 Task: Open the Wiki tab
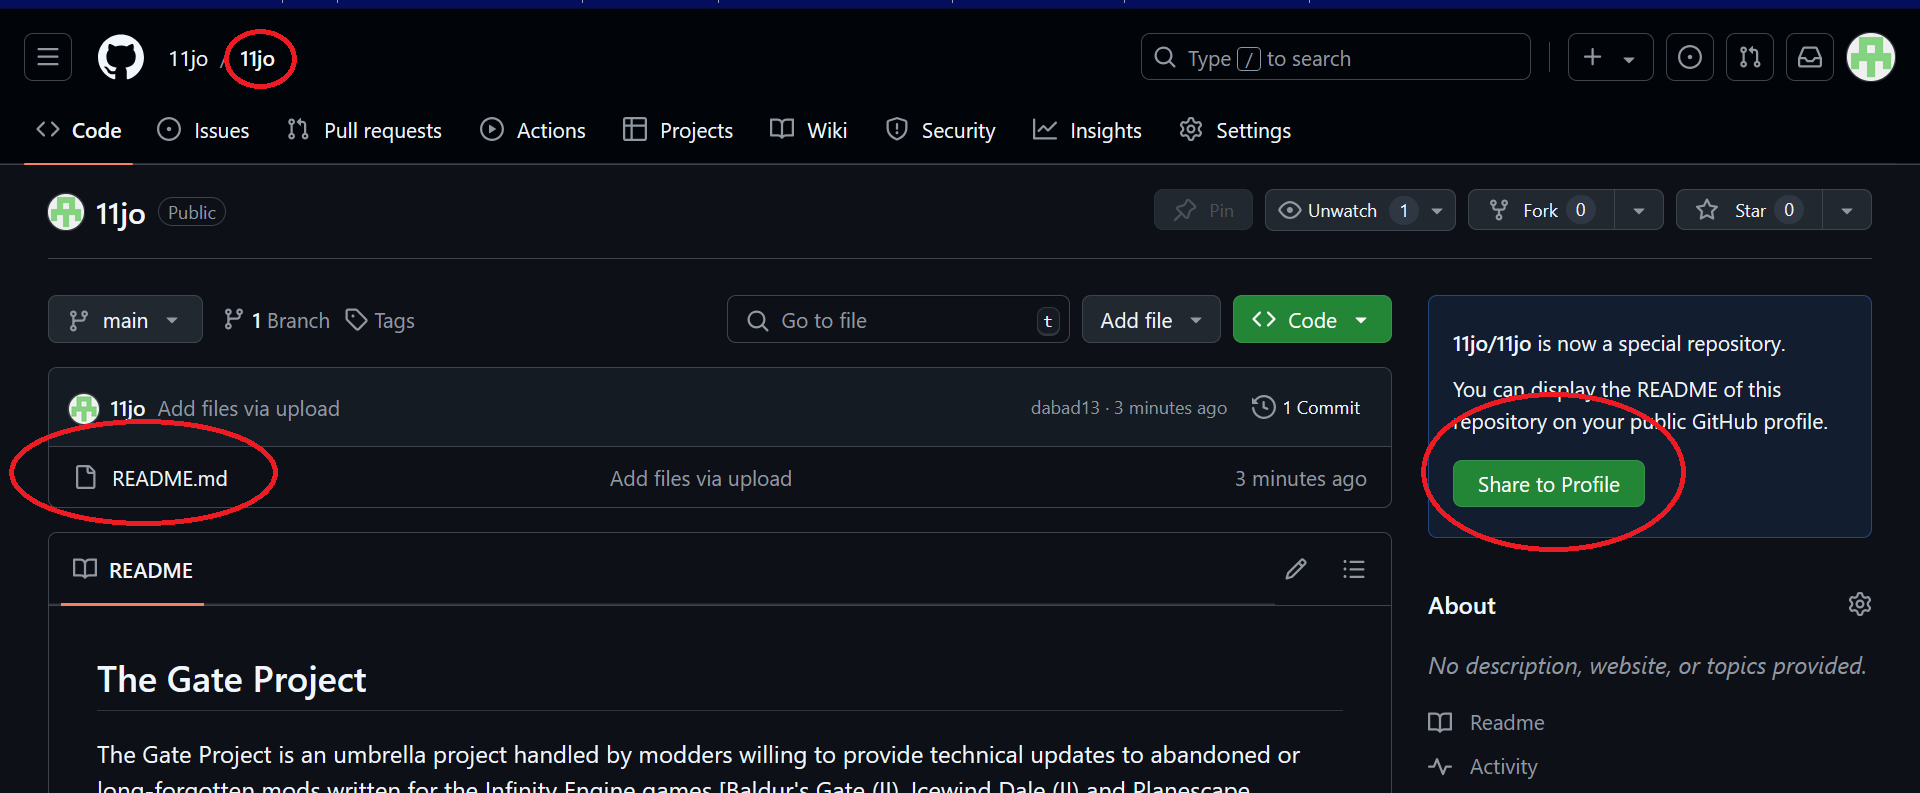(x=809, y=130)
